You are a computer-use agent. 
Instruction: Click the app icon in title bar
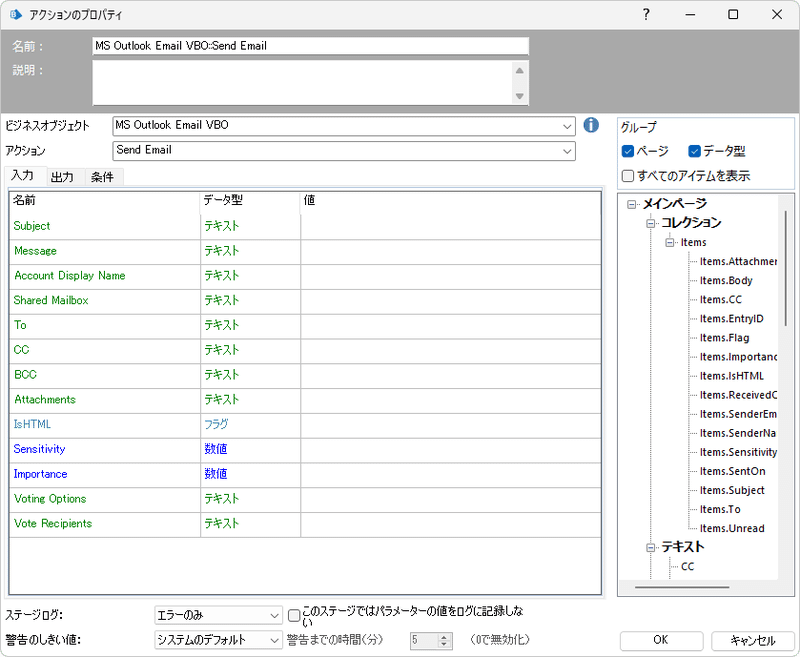coord(16,14)
